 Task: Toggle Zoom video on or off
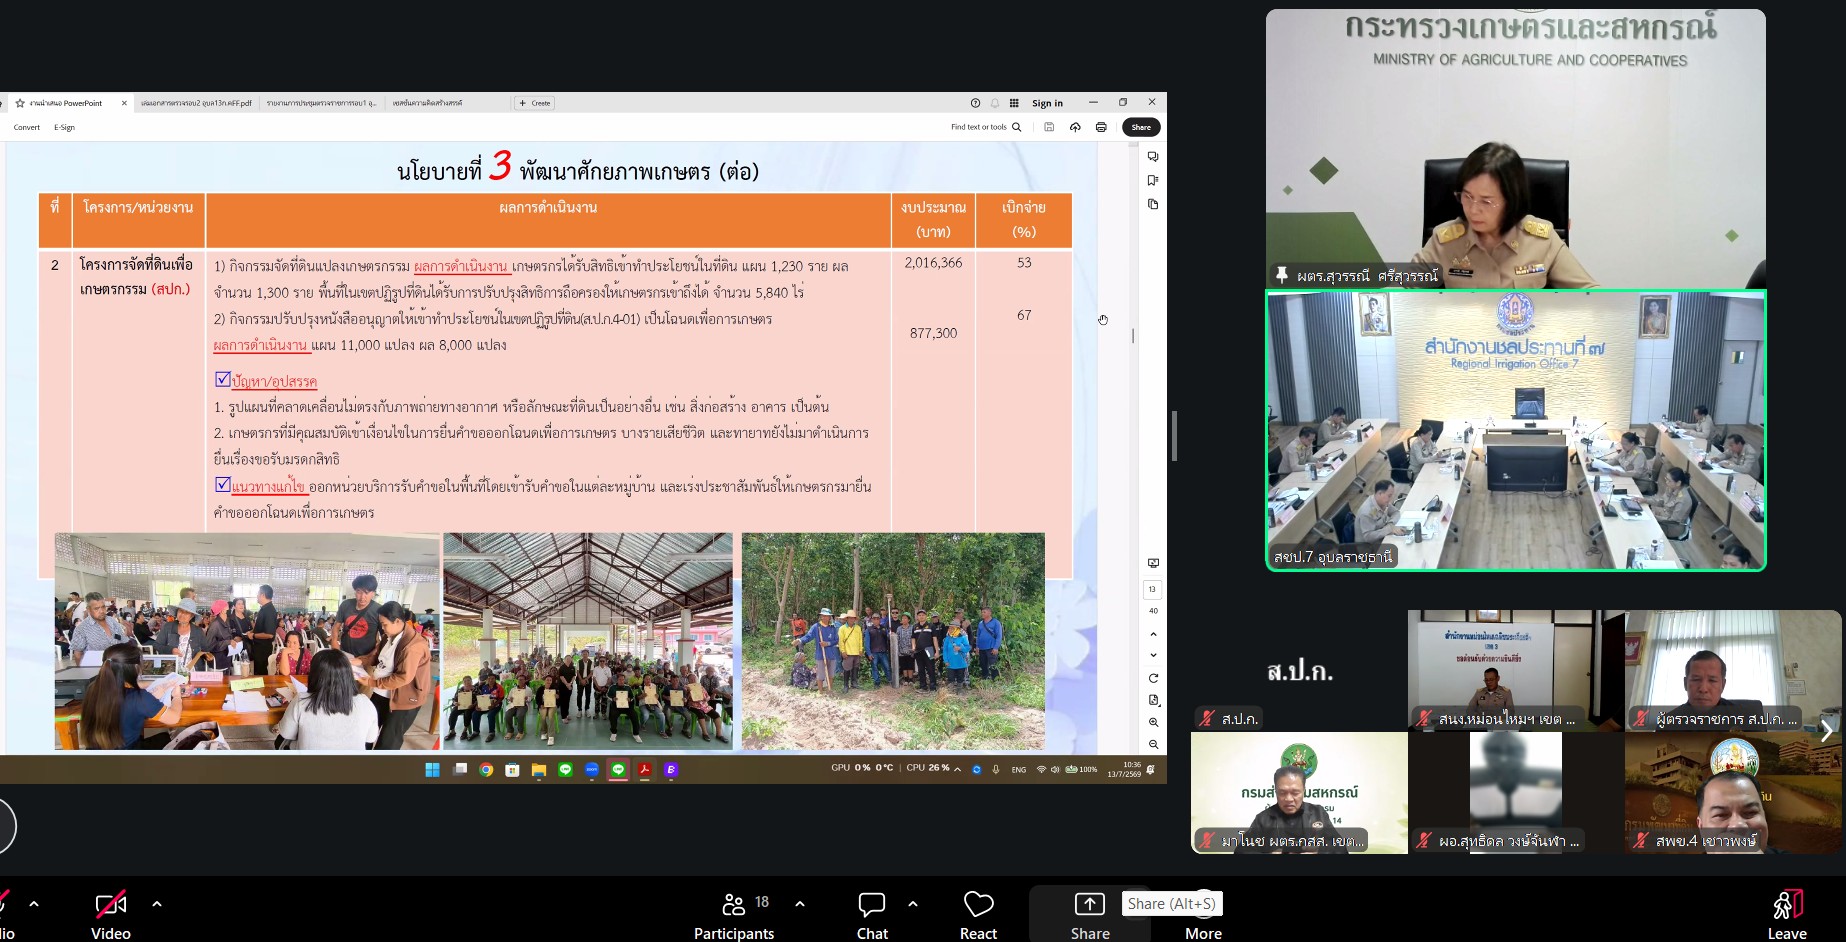(111, 915)
